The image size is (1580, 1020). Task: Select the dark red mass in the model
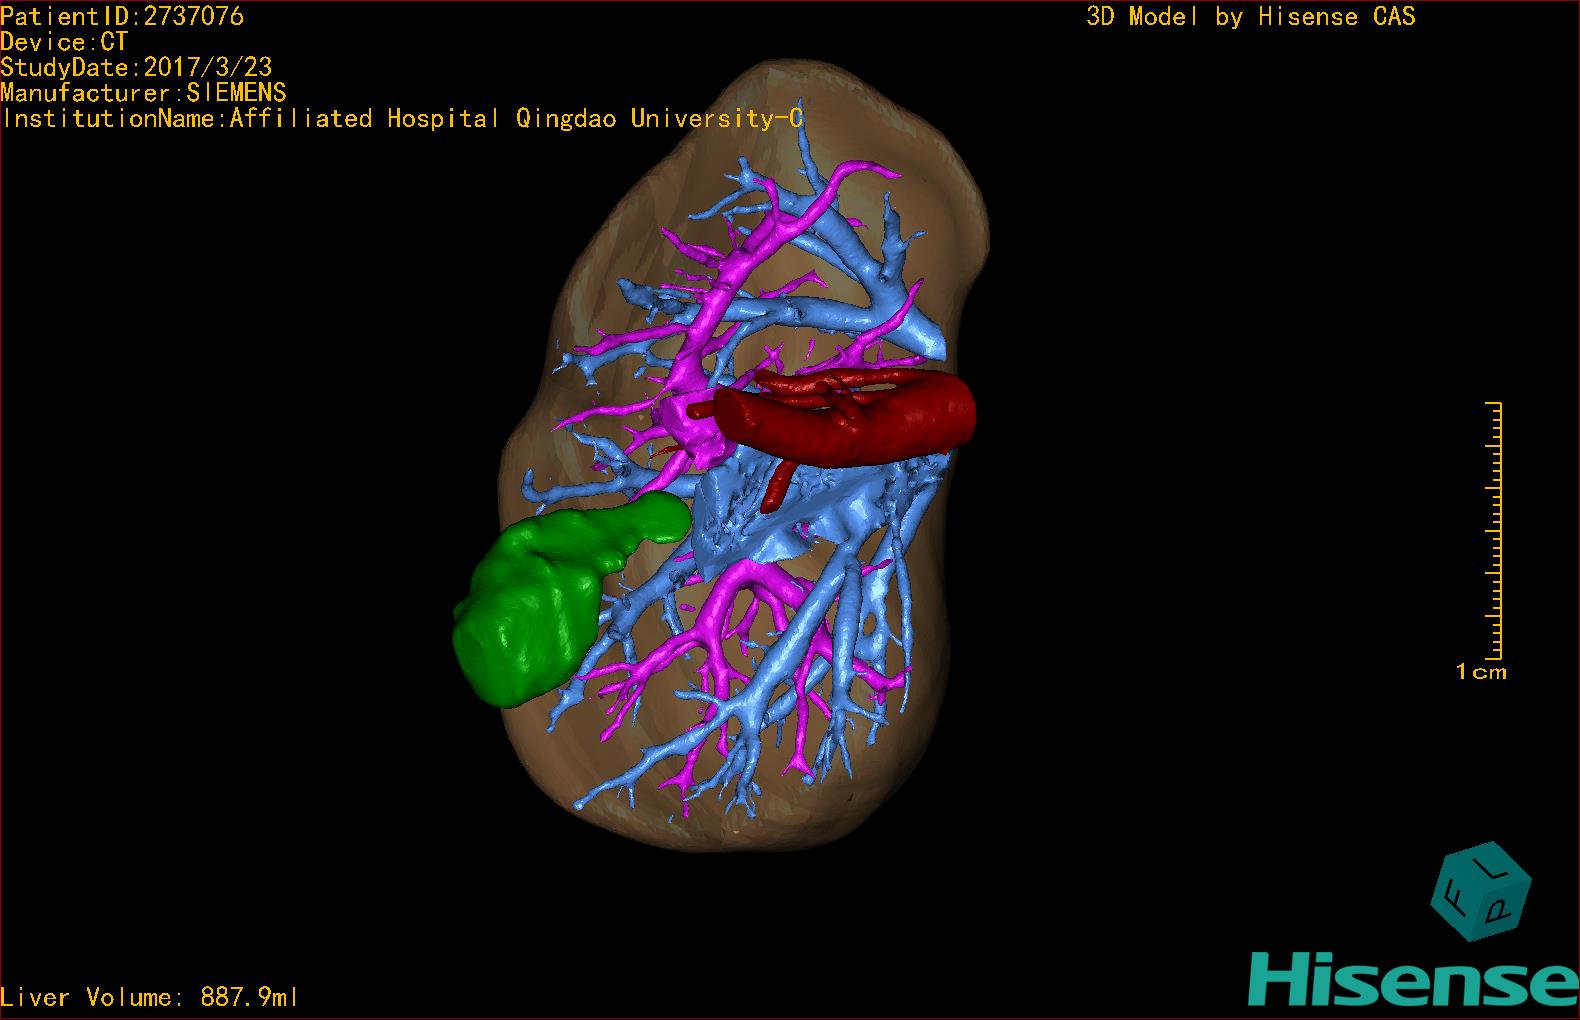click(846, 417)
